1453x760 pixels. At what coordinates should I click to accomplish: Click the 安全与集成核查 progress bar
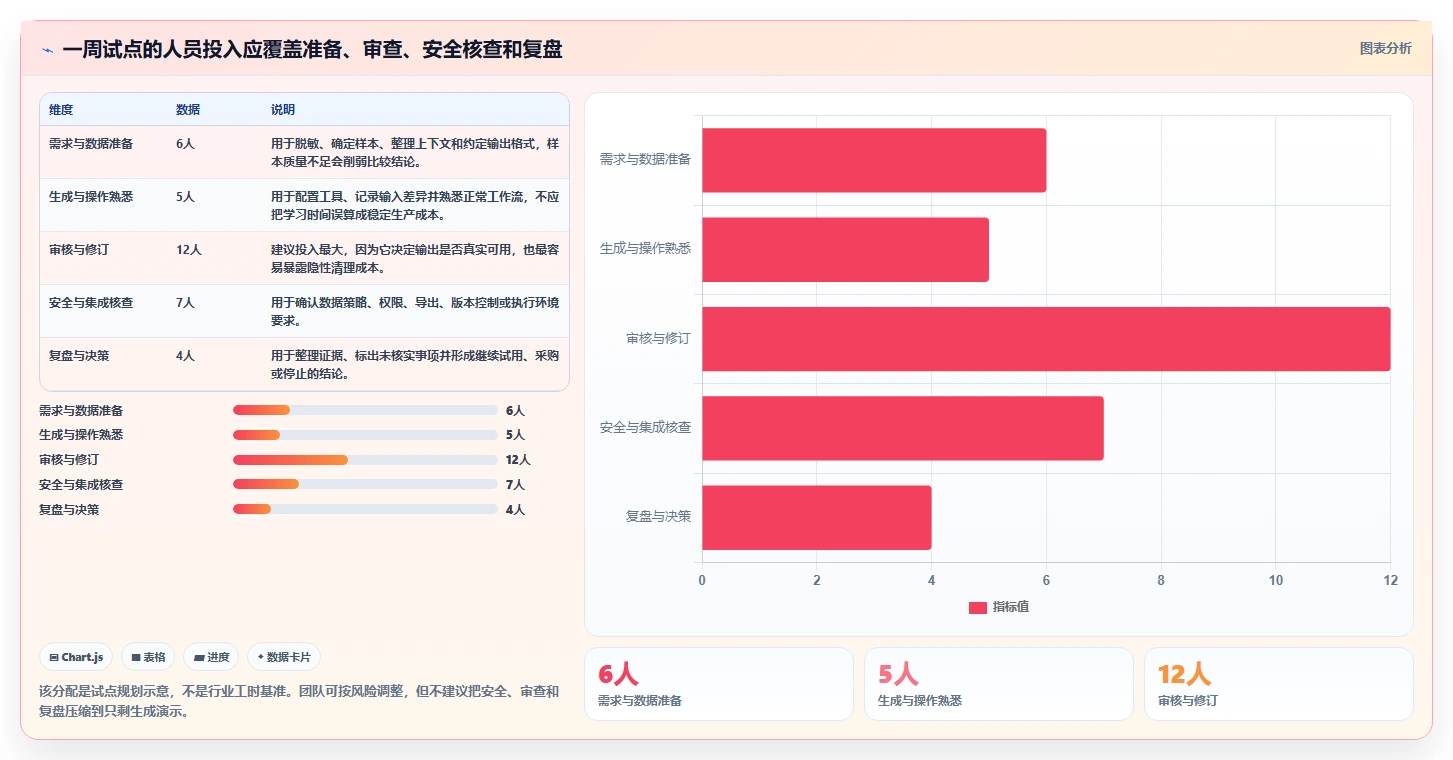[365, 484]
